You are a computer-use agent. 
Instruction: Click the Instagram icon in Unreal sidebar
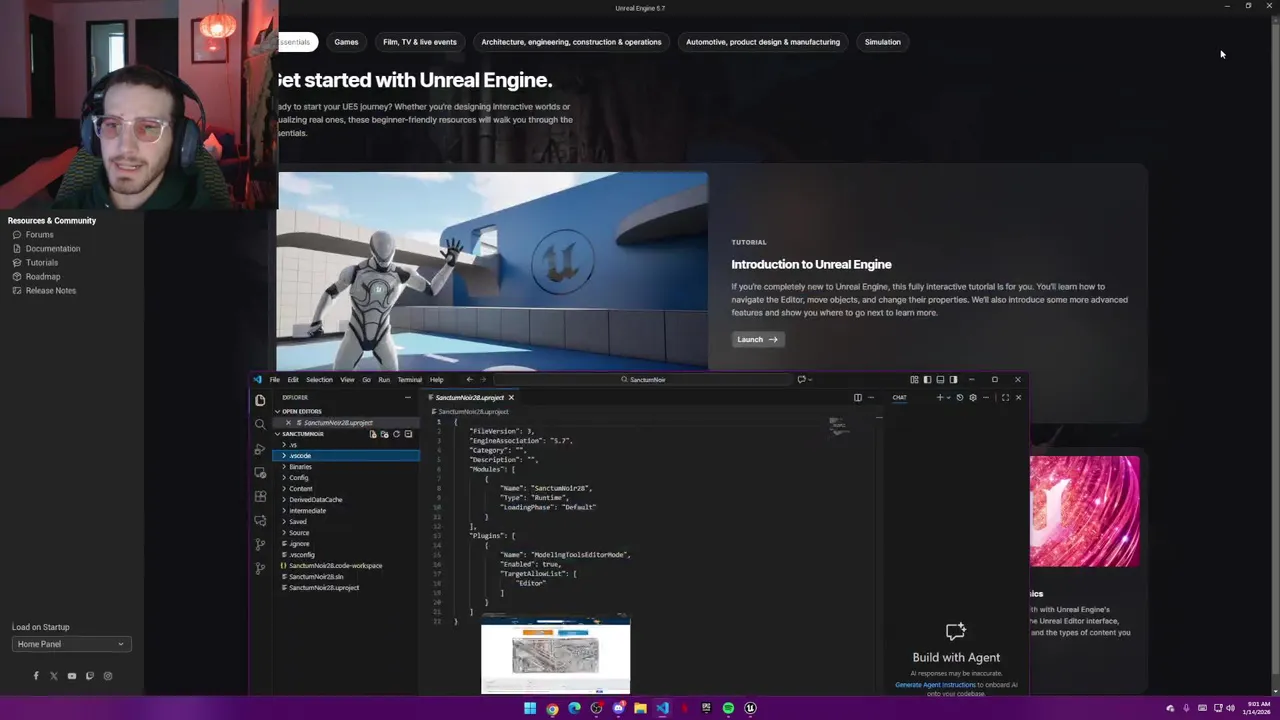click(108, 676)
